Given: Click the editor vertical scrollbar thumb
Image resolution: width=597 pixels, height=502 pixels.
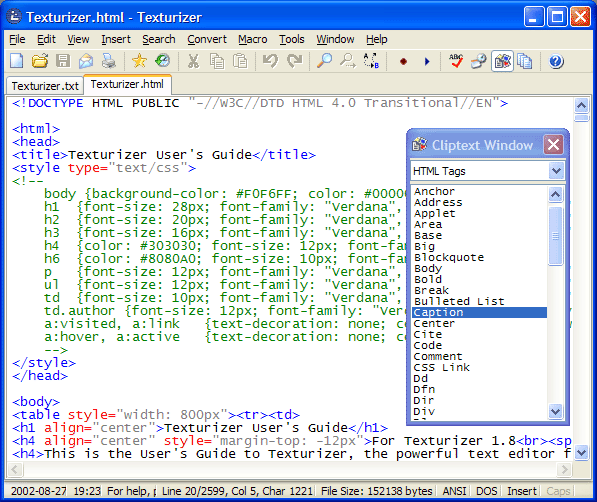Looking at the screenshot, I should [581, 118].
